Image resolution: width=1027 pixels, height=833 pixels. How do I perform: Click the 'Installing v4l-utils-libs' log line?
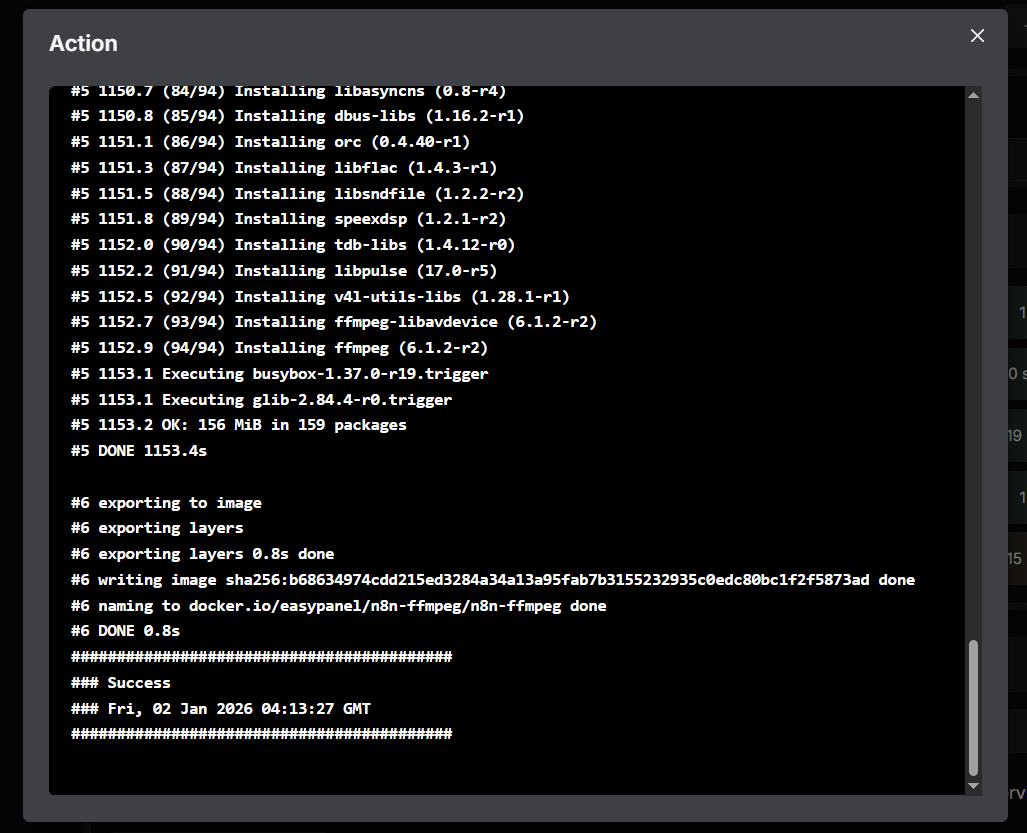(320, 297)
